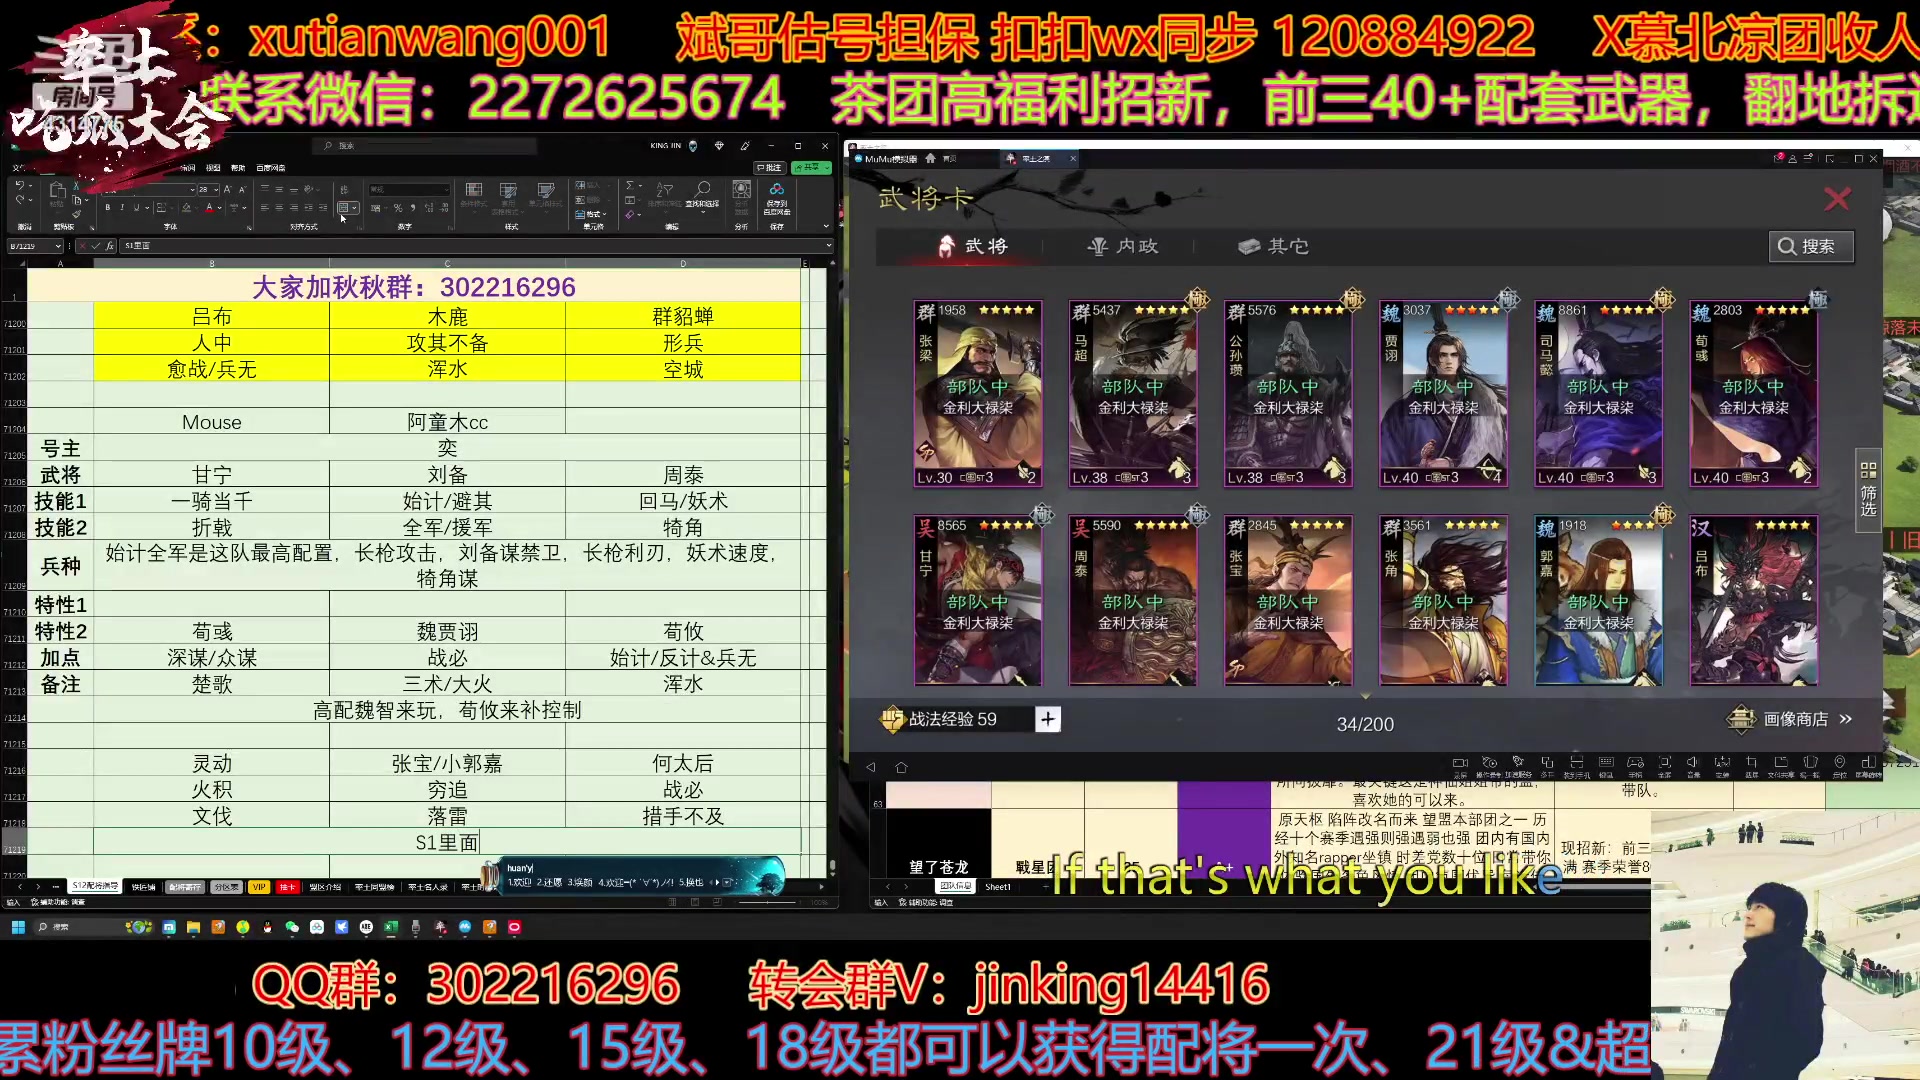Click the Undo arrow in Excel
This screenshot has height=1080, width=1920.
click(20, 185)
